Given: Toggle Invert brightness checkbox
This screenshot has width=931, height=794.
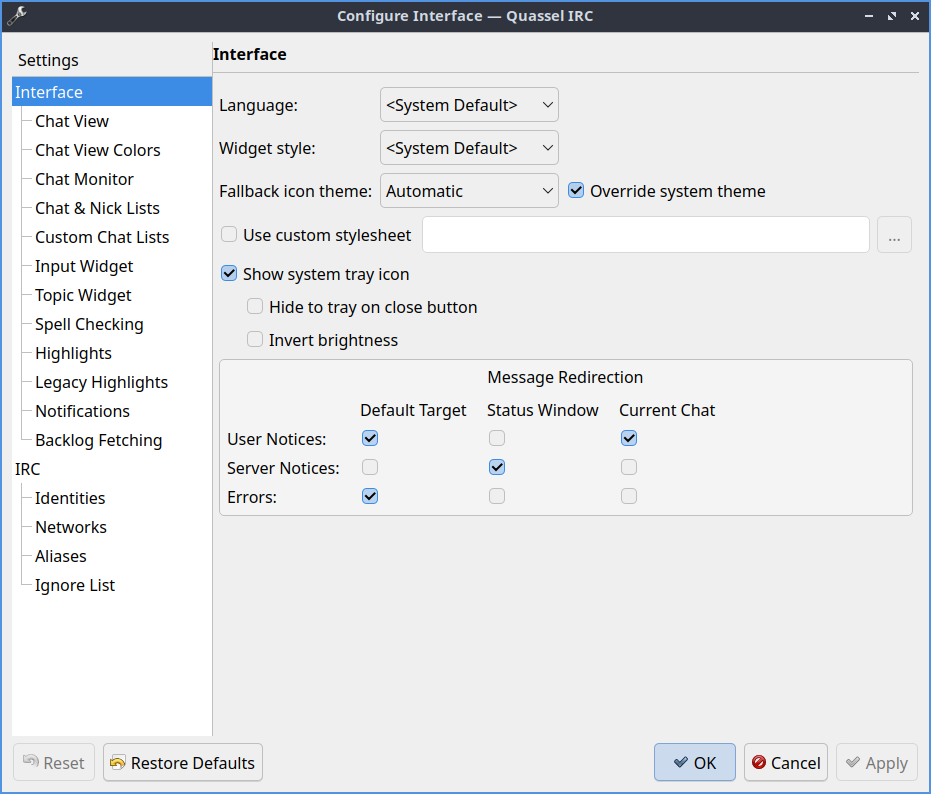Looking at the screenshot, I should click(255, 340).
